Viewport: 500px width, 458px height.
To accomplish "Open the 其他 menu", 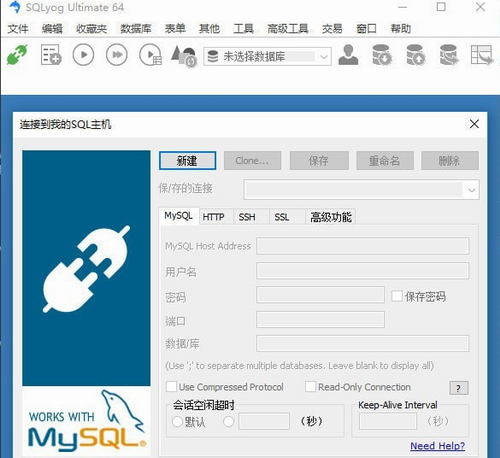I will pos(209,29).
